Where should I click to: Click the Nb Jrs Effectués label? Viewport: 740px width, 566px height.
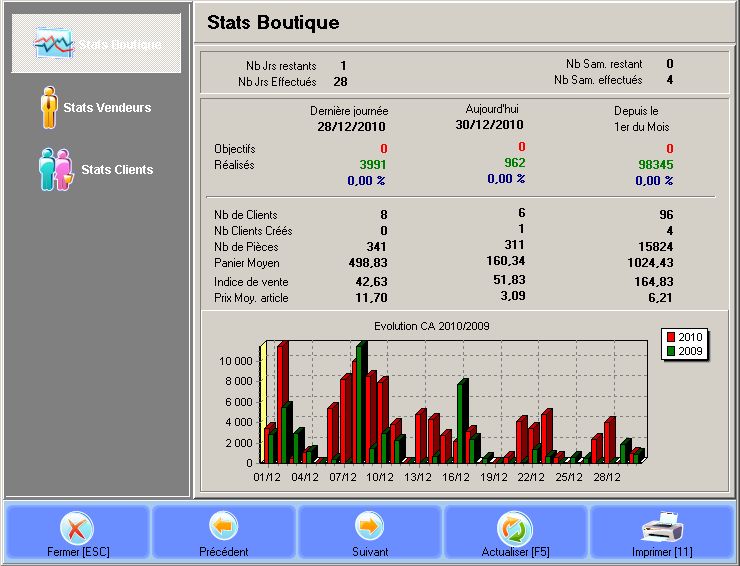tap(277, 82)
